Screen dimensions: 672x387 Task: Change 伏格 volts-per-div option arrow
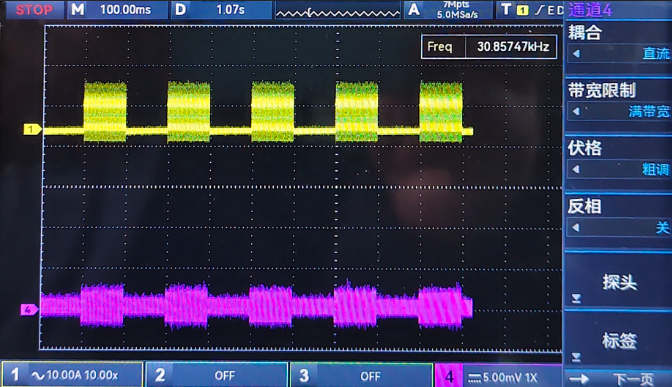coord(576,169)
